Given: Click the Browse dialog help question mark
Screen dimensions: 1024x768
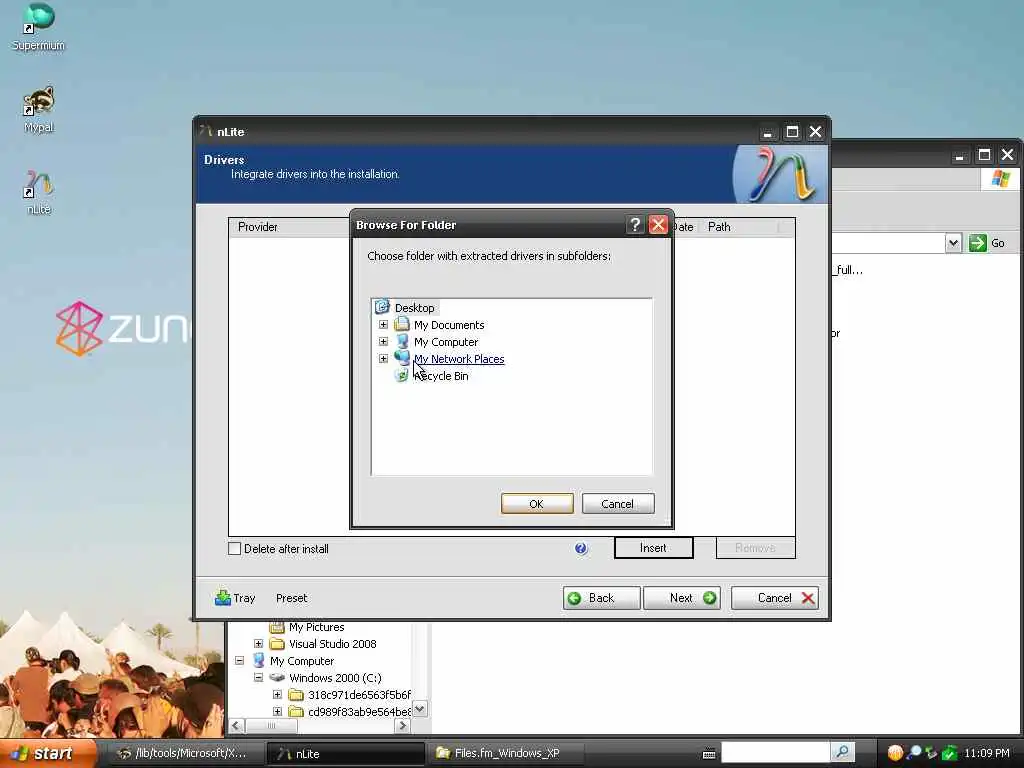Looking at the screenshot, I should 635,225.
